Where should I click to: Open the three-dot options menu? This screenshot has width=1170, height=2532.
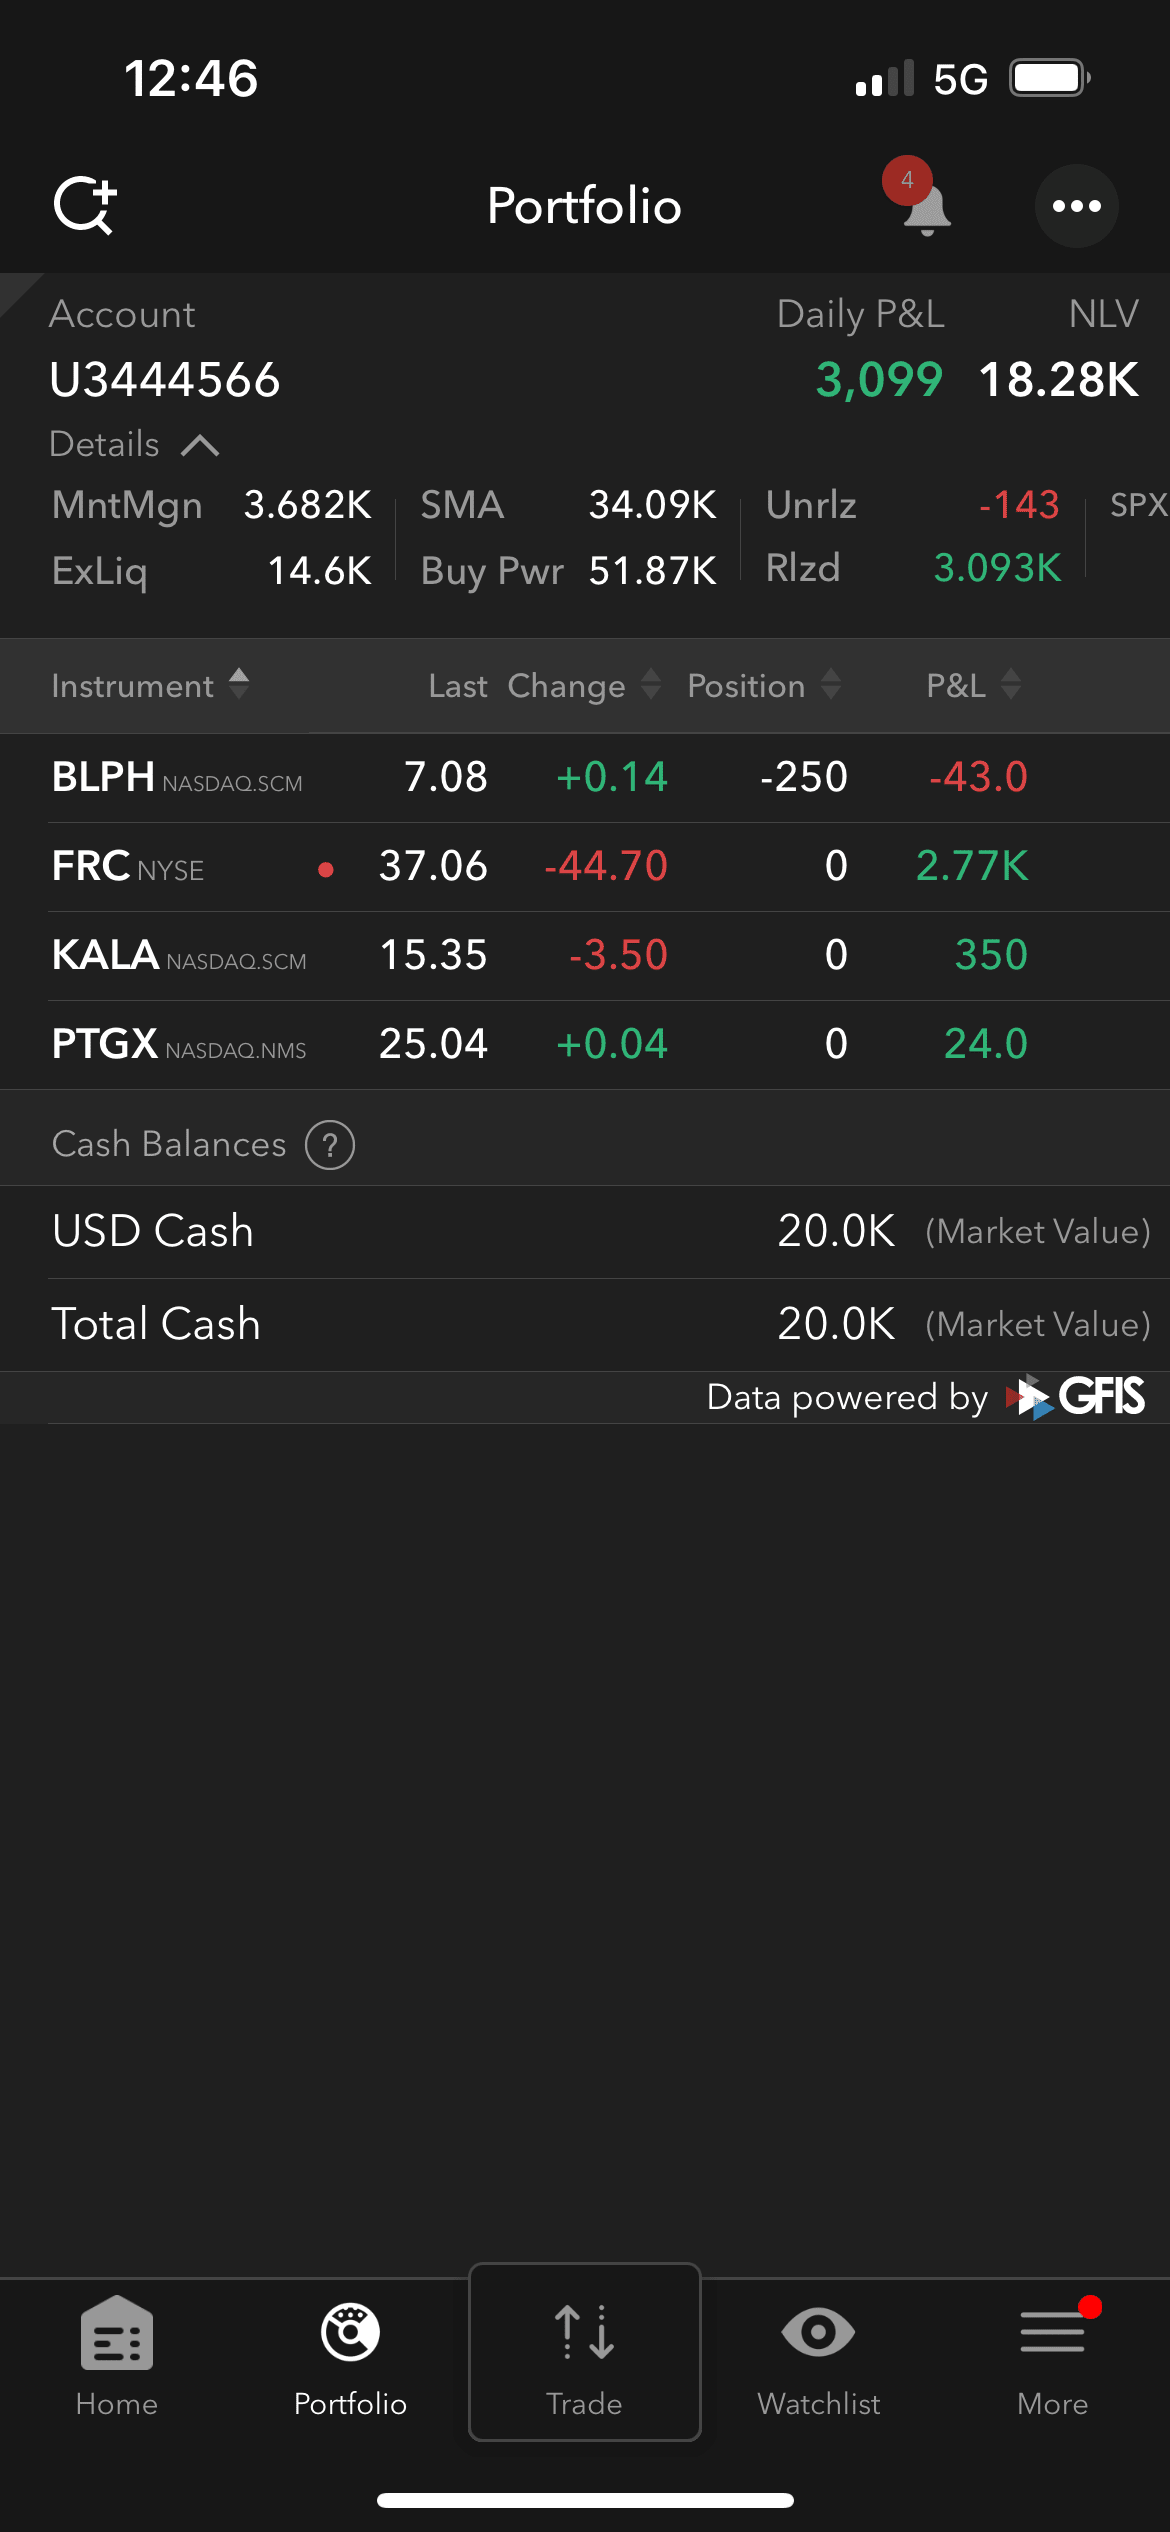[1076, 206]
